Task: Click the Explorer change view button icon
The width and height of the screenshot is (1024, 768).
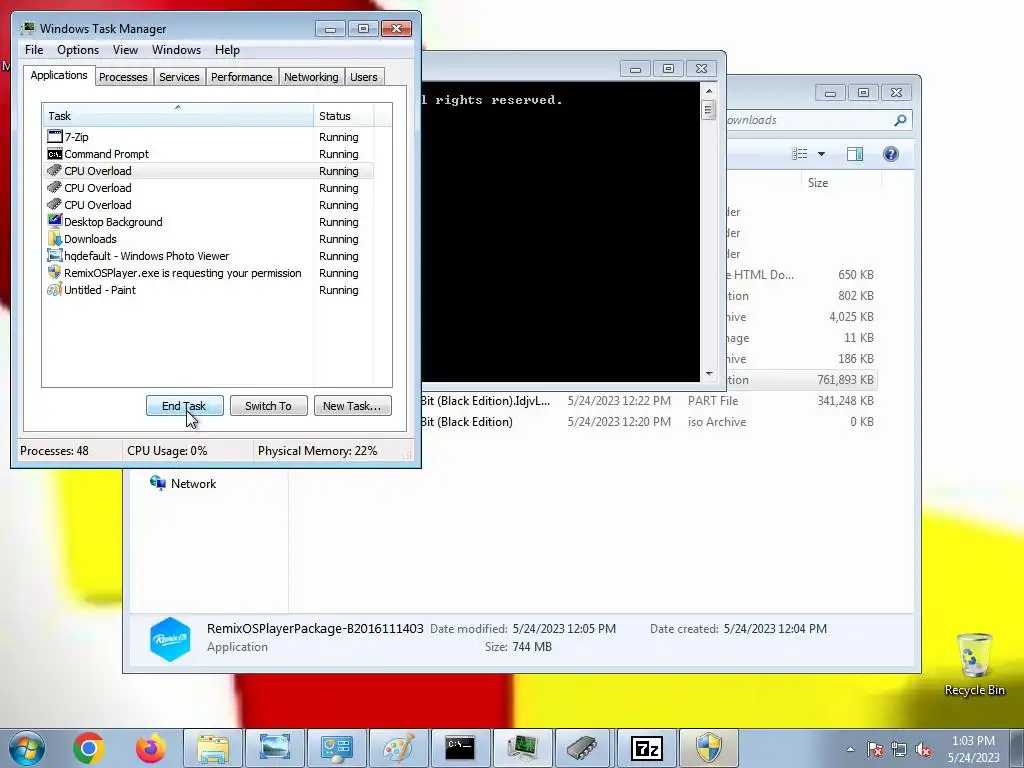Action: (x=800, y=153)
